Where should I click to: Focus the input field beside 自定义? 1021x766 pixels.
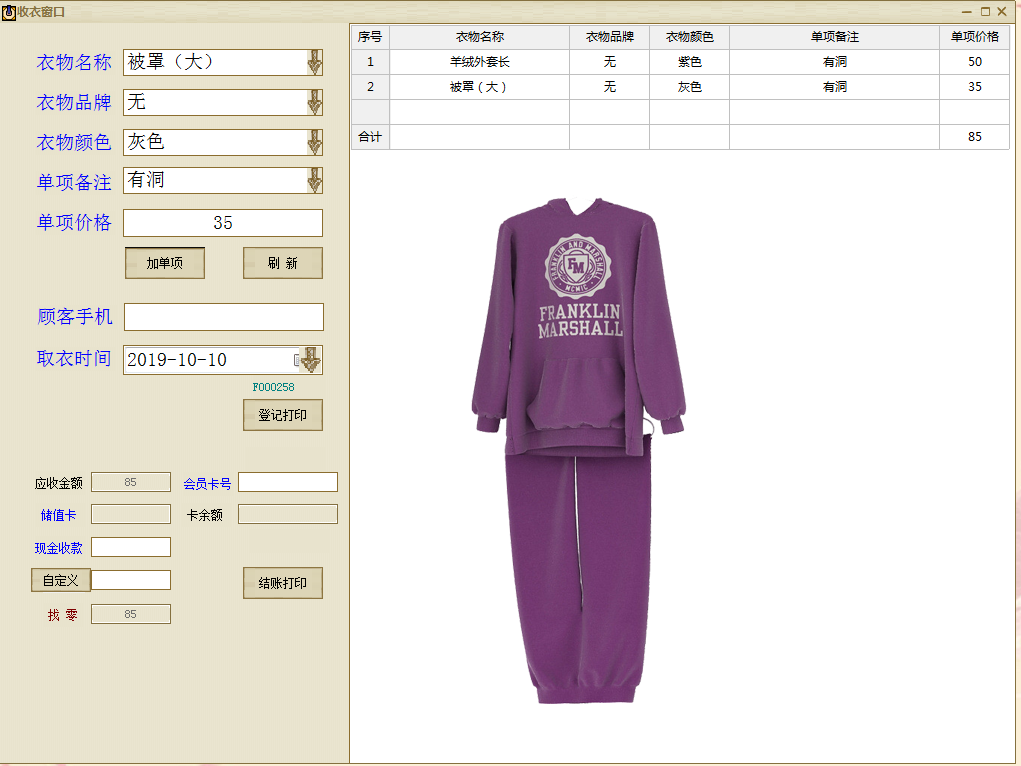coord(131,580)
